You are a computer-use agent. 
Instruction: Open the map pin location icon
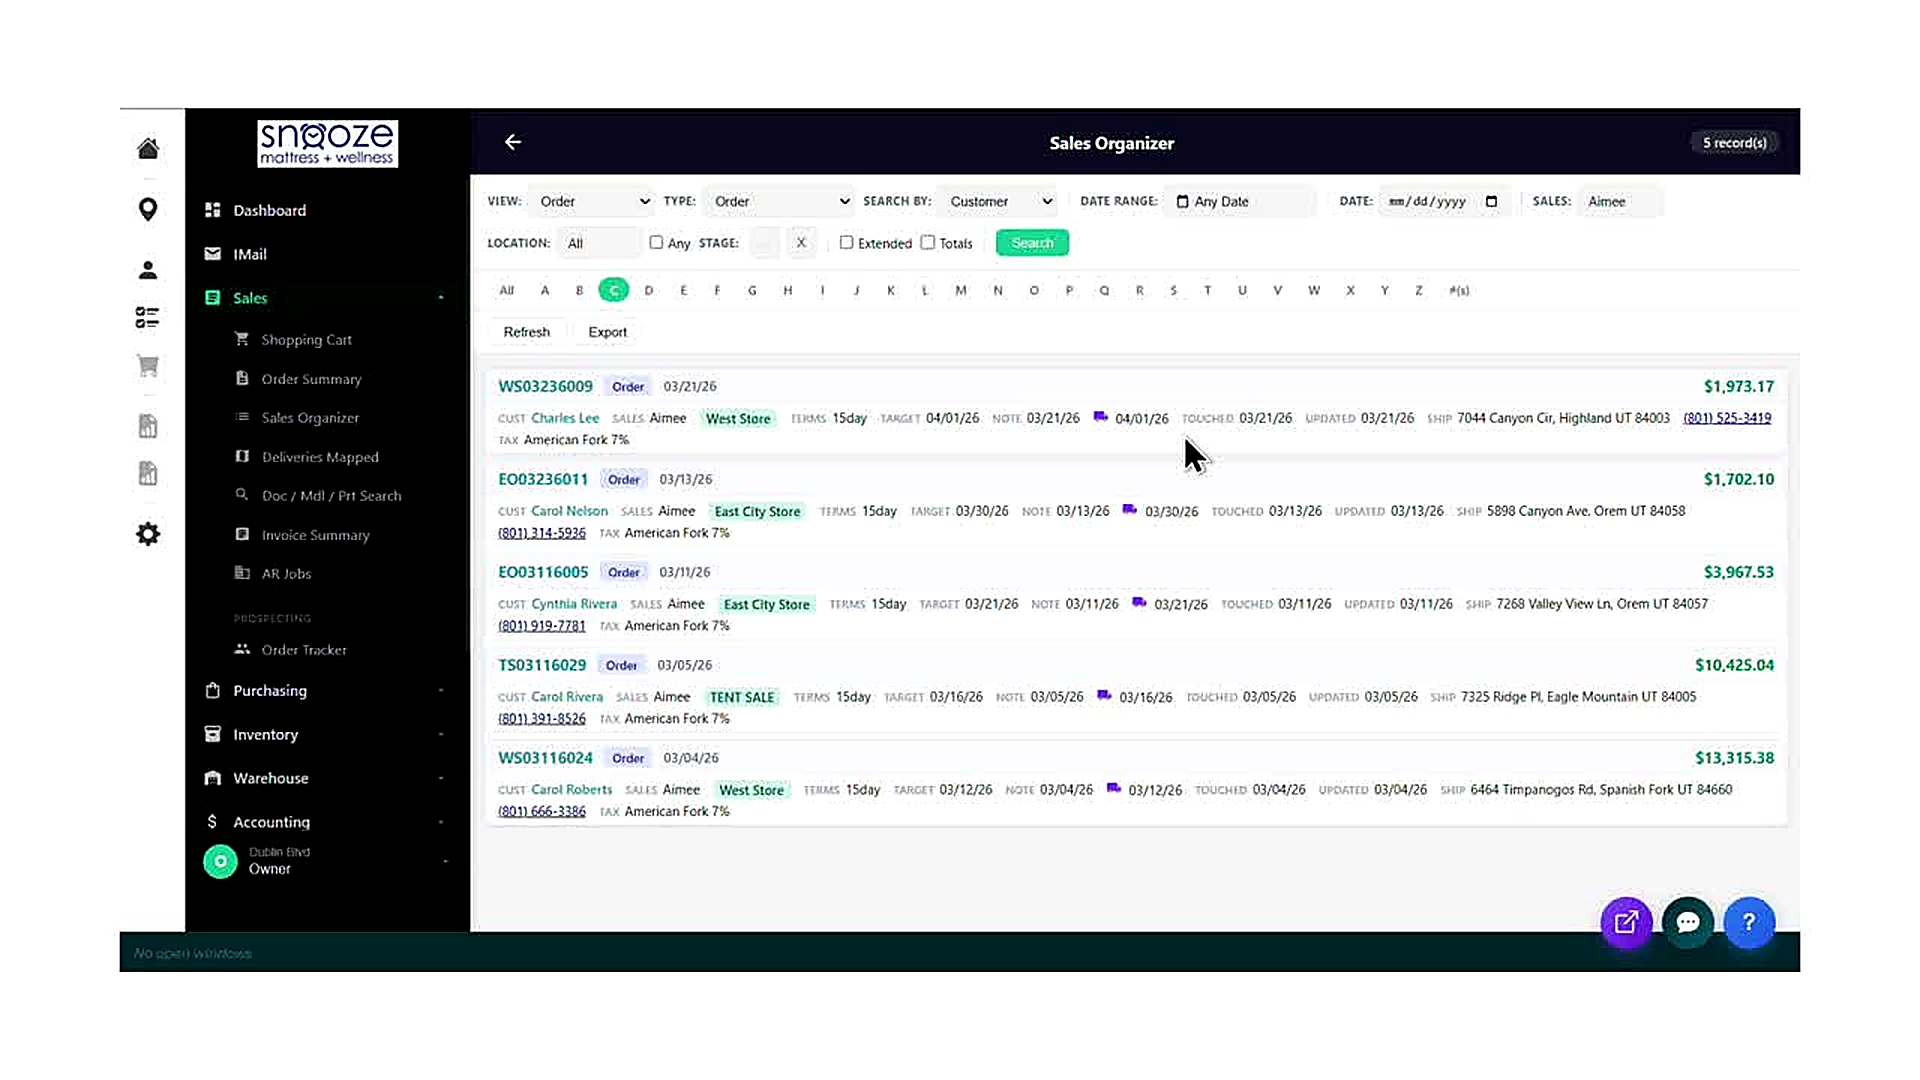(x=148, y=209)
